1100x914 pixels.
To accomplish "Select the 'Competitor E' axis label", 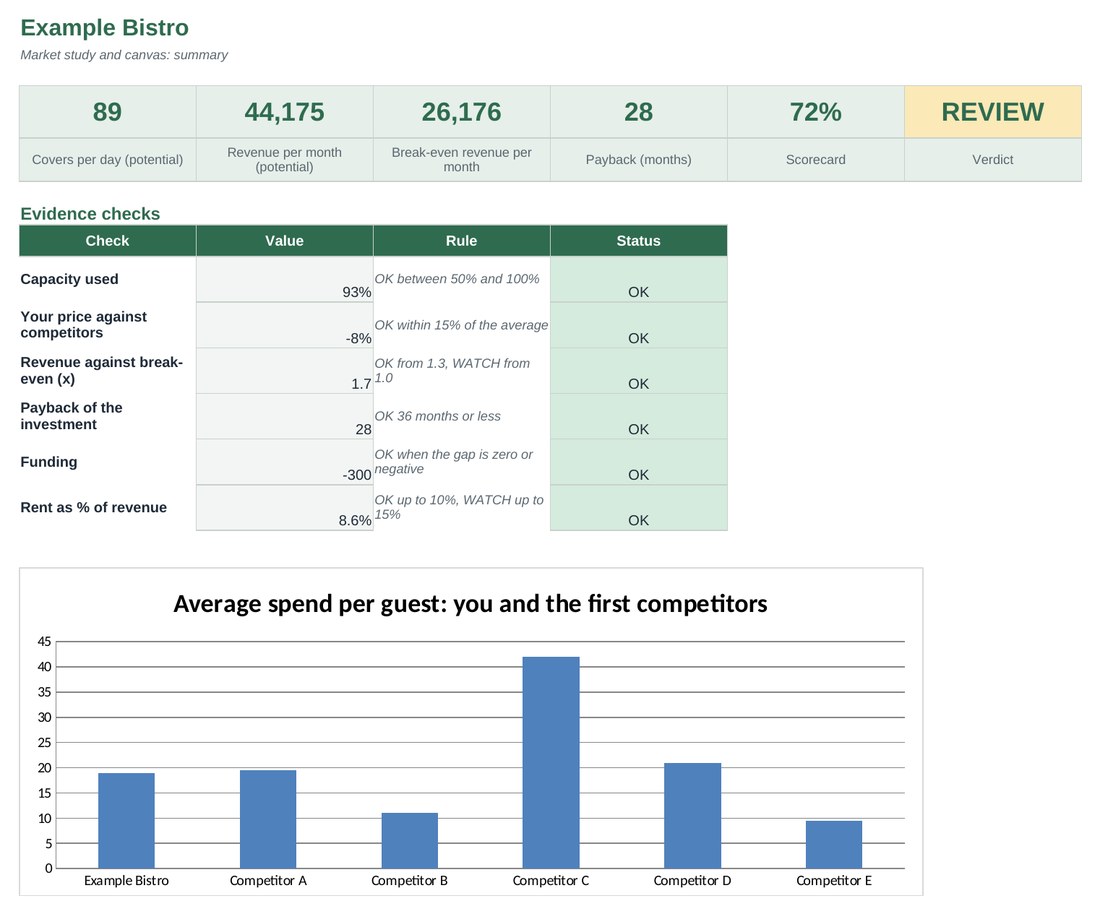I will tap(834, 880).
